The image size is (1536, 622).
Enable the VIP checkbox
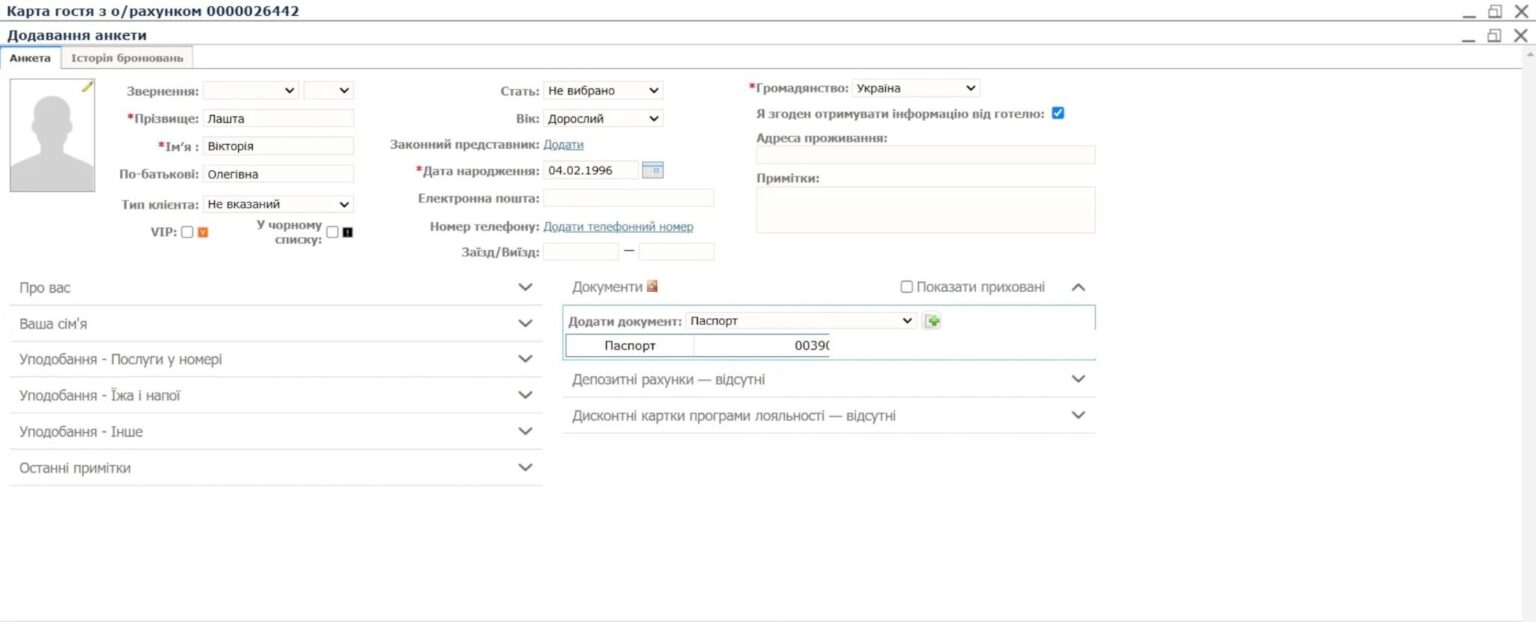(x=187, y=232)
